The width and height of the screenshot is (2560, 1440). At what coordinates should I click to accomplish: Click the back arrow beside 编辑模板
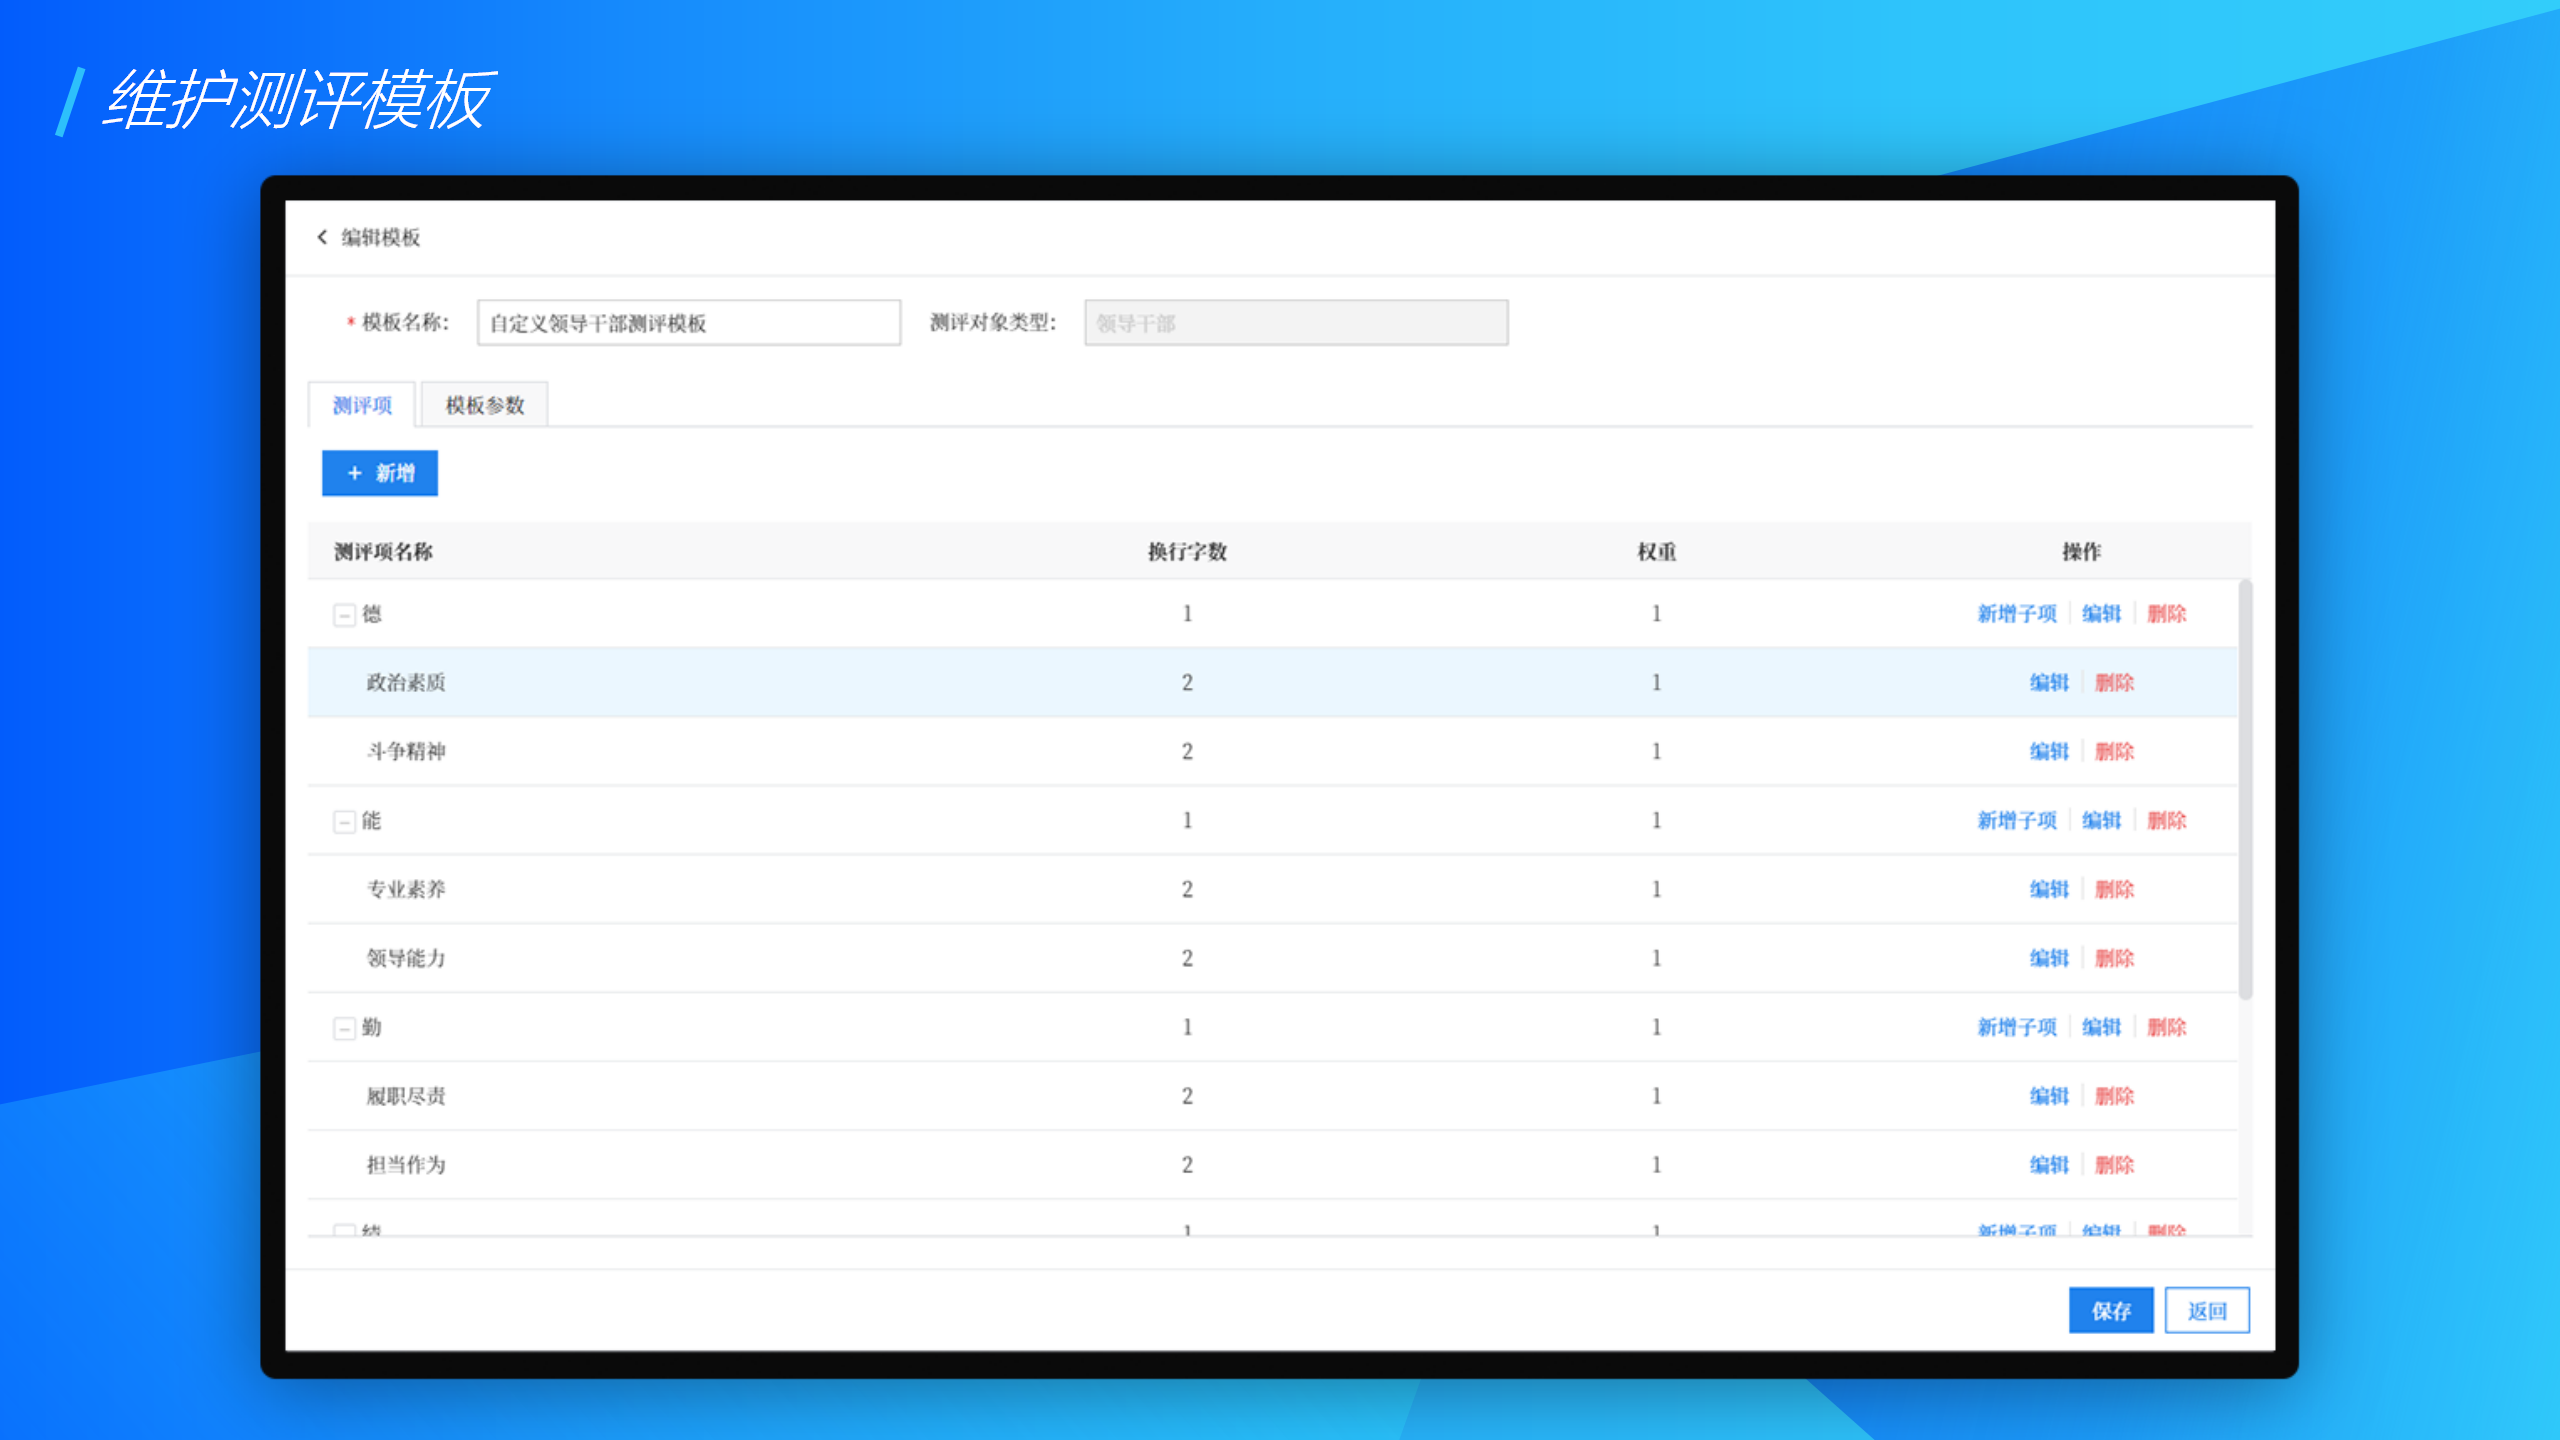322,237
